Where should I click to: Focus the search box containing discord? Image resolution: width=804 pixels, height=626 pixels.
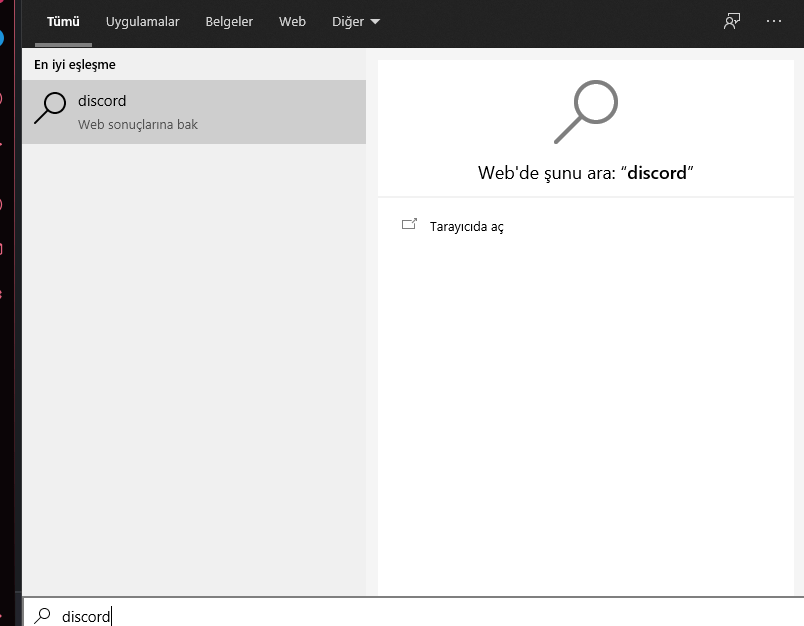413,612
